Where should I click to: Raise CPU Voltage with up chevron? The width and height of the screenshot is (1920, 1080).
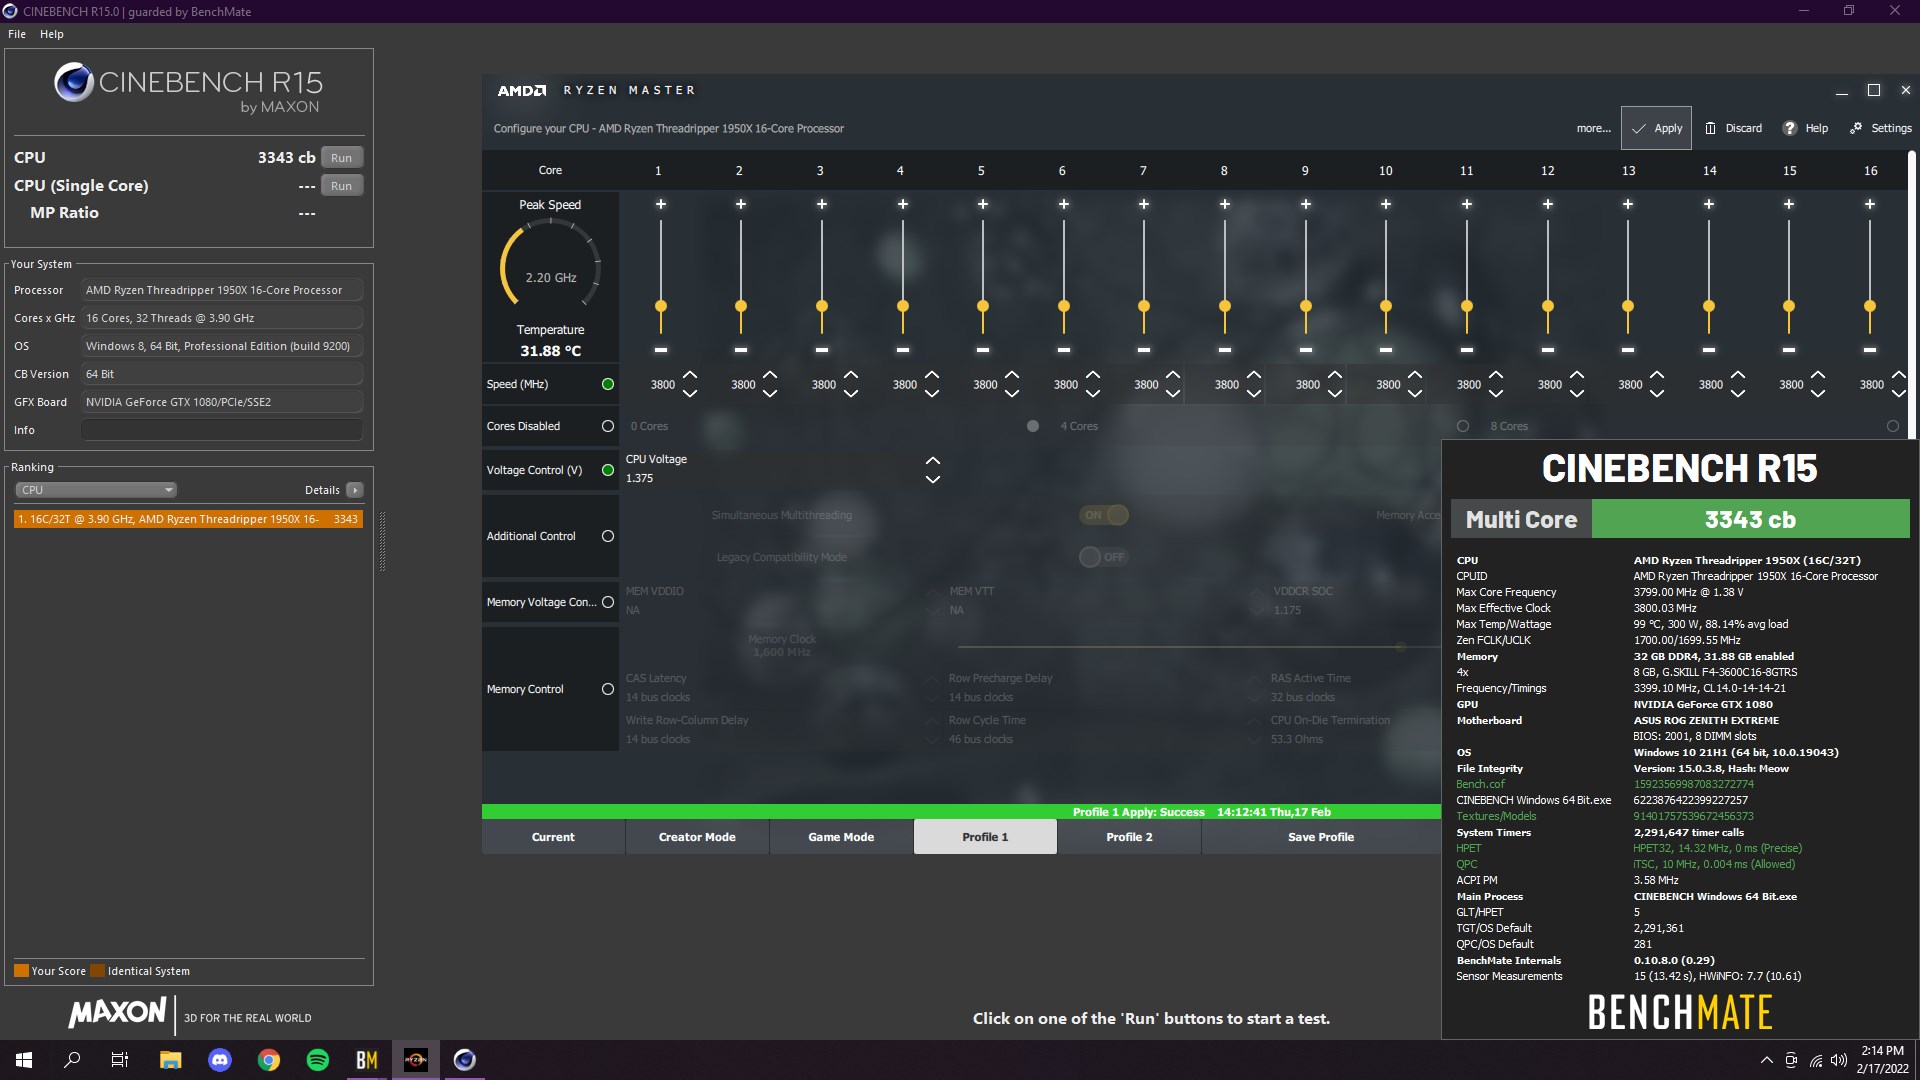pos(933,461)
